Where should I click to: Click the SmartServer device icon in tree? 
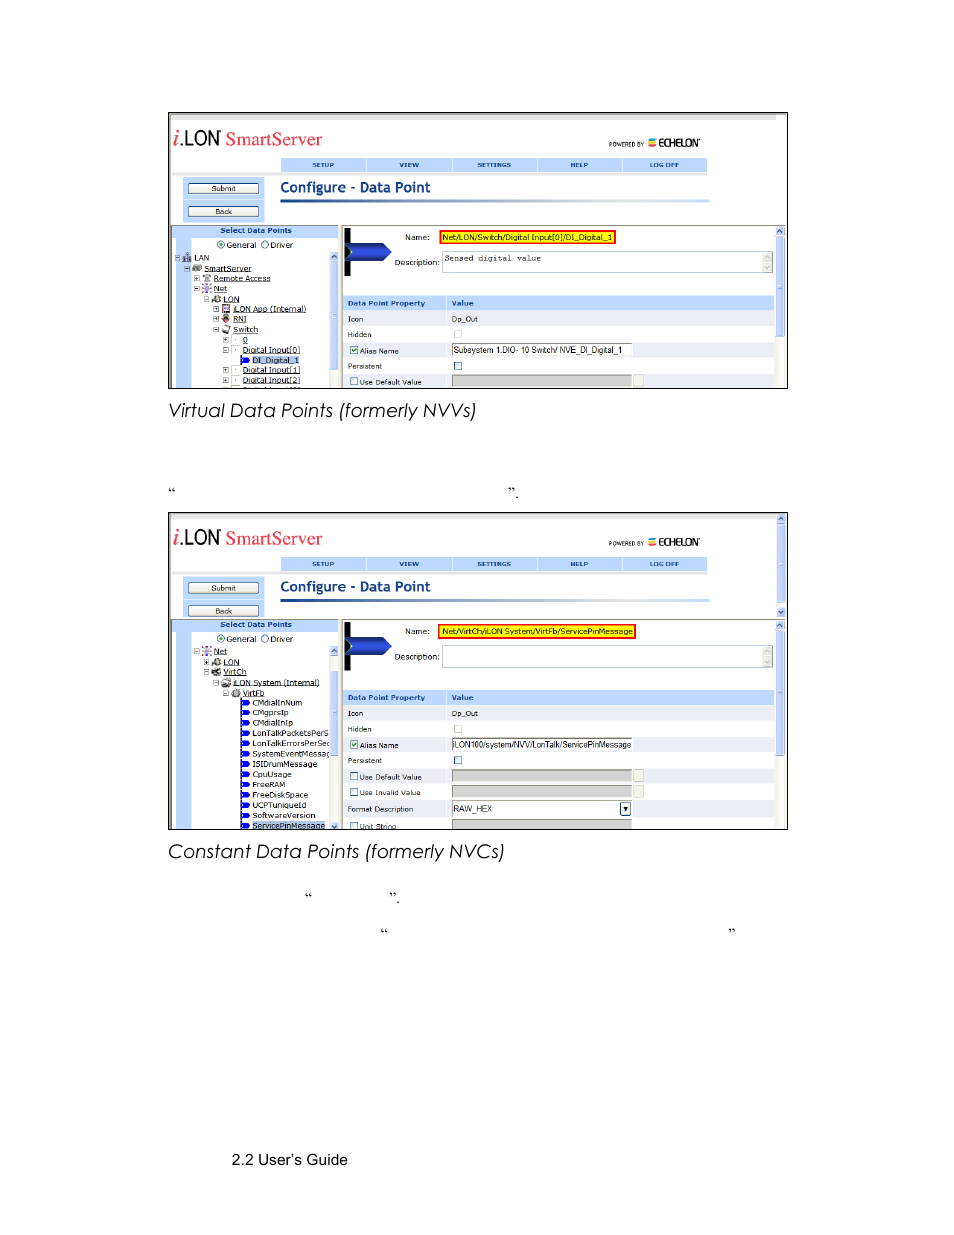click(x=197, y=268)
